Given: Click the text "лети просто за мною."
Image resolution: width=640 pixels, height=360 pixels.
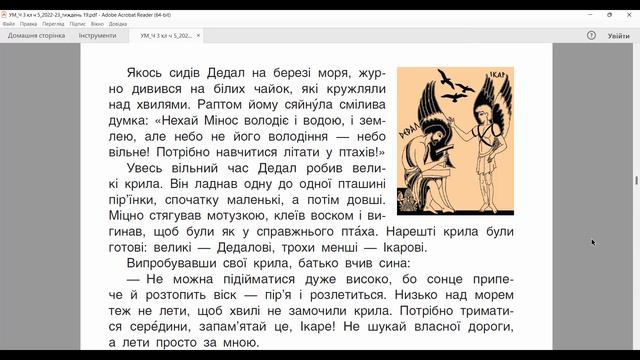Looking at the screenshot, I should [191, 342].
